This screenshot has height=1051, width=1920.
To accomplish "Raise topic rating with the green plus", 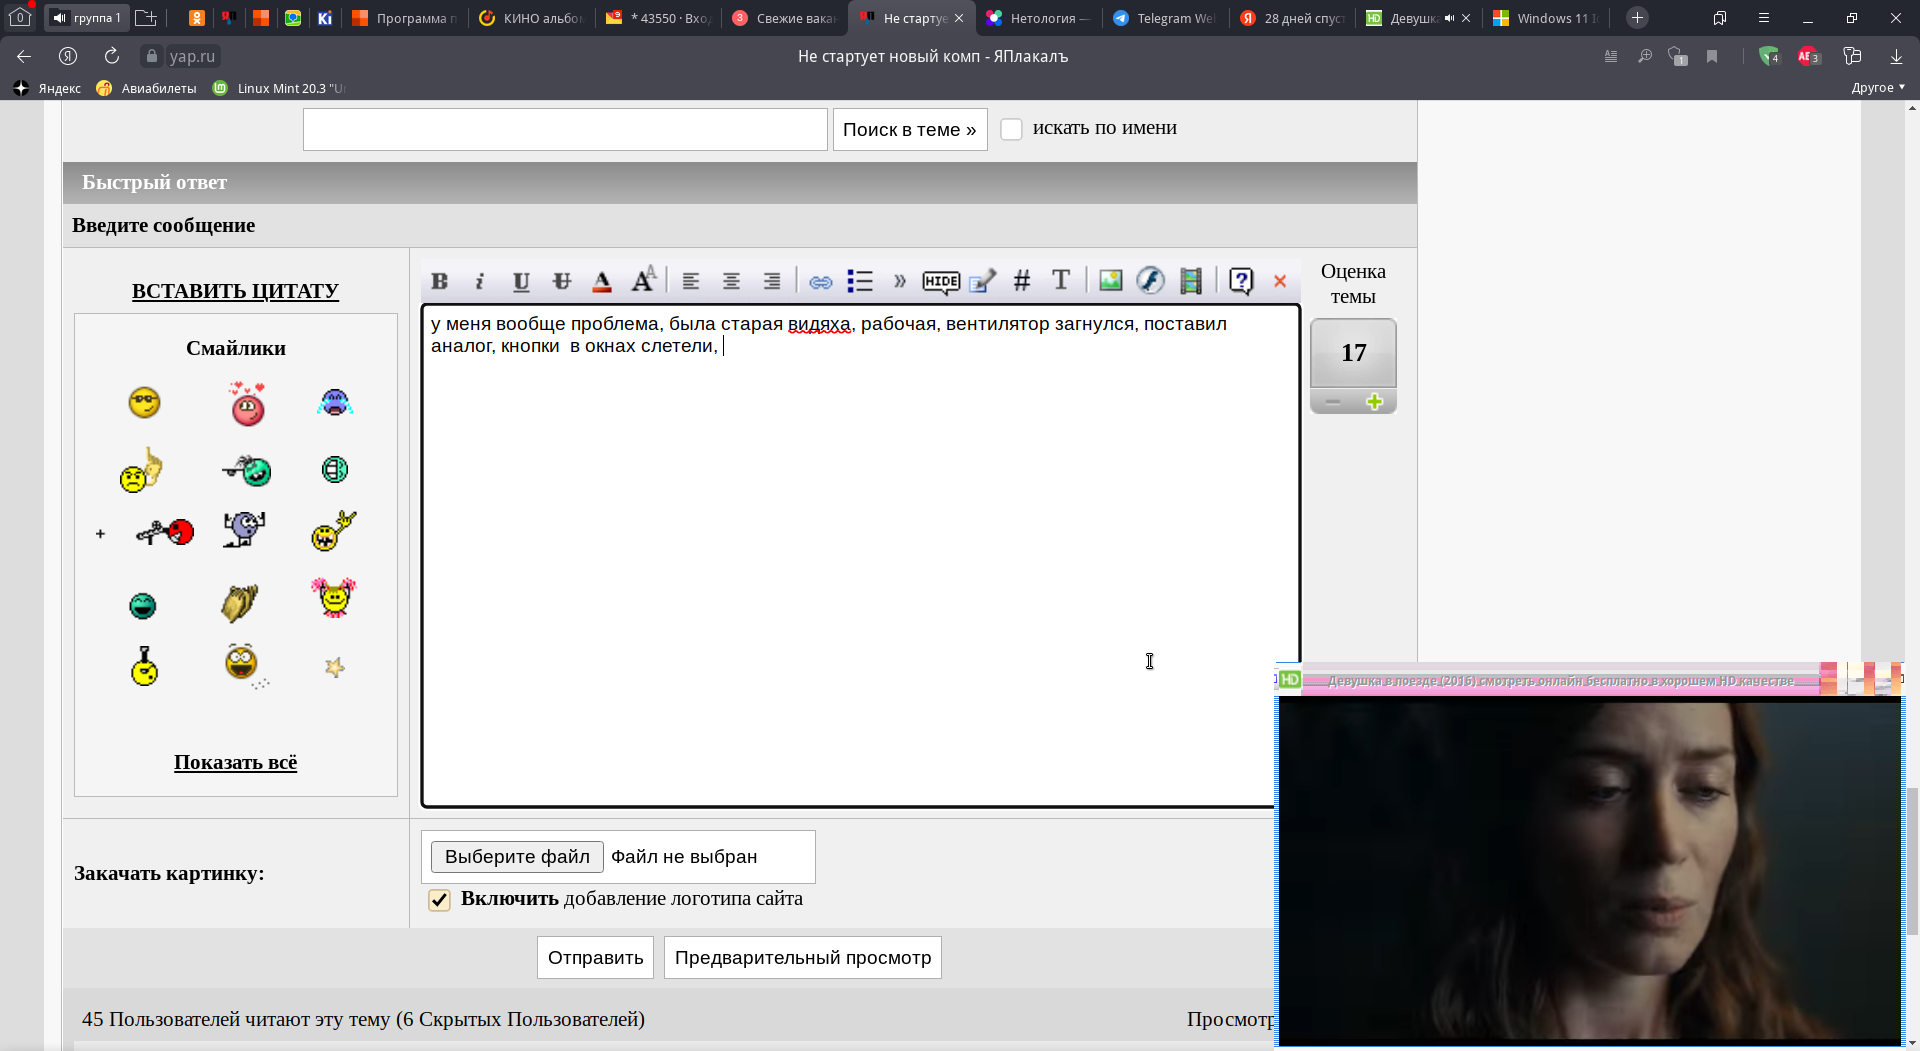I will tap(1375, 402).
